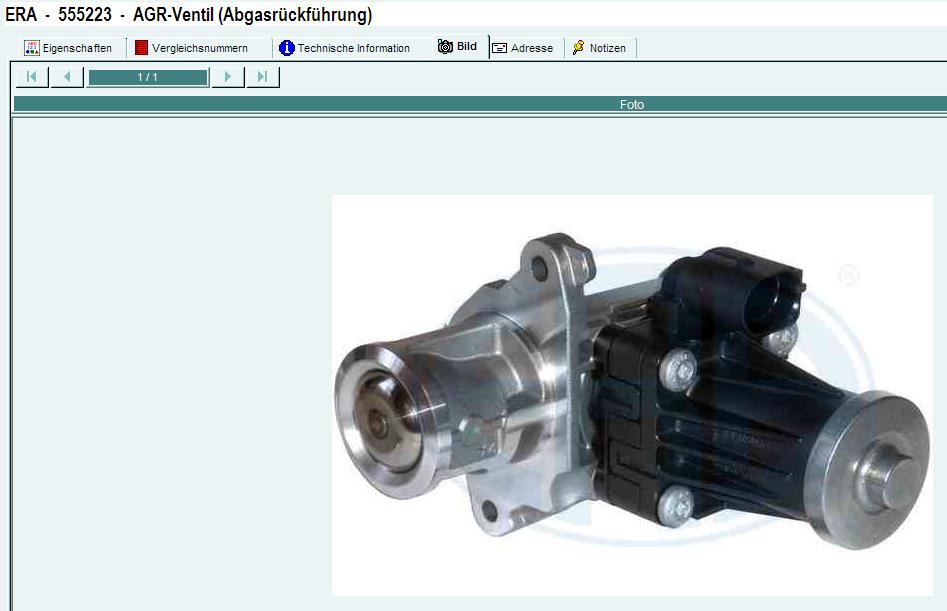Click the blue info icon for Technische Information
The image size is (947, 611).
click(x=287, y=48)
